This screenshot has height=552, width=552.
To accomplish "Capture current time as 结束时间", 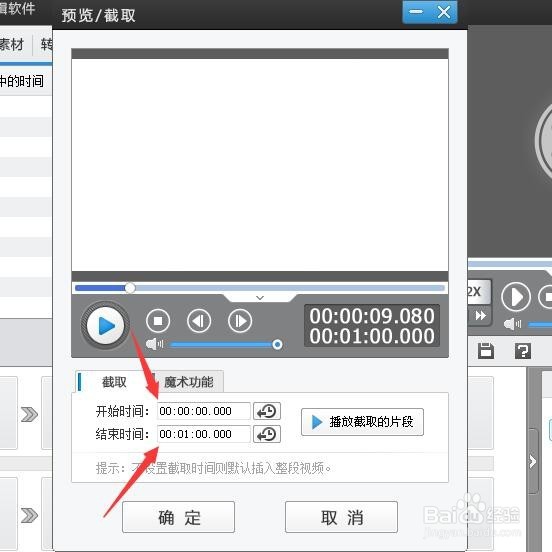I will pyautogui.click(x=267, y=434).
